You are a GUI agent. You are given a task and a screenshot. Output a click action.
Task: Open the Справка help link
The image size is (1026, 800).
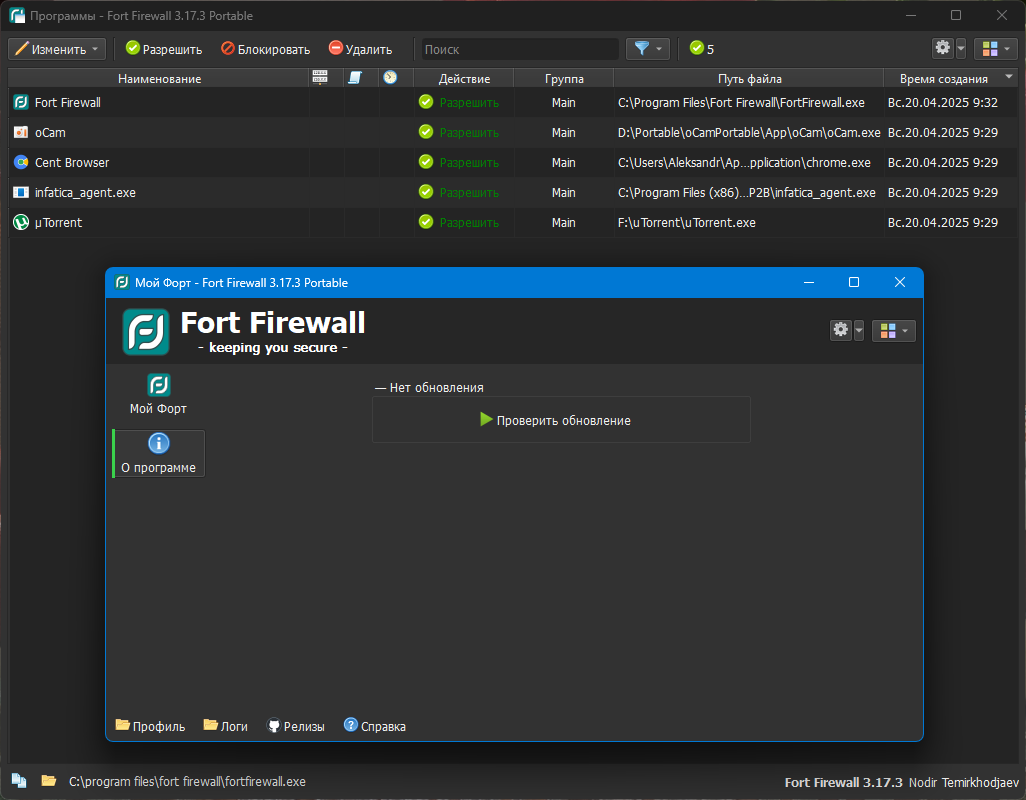(374, 726)
